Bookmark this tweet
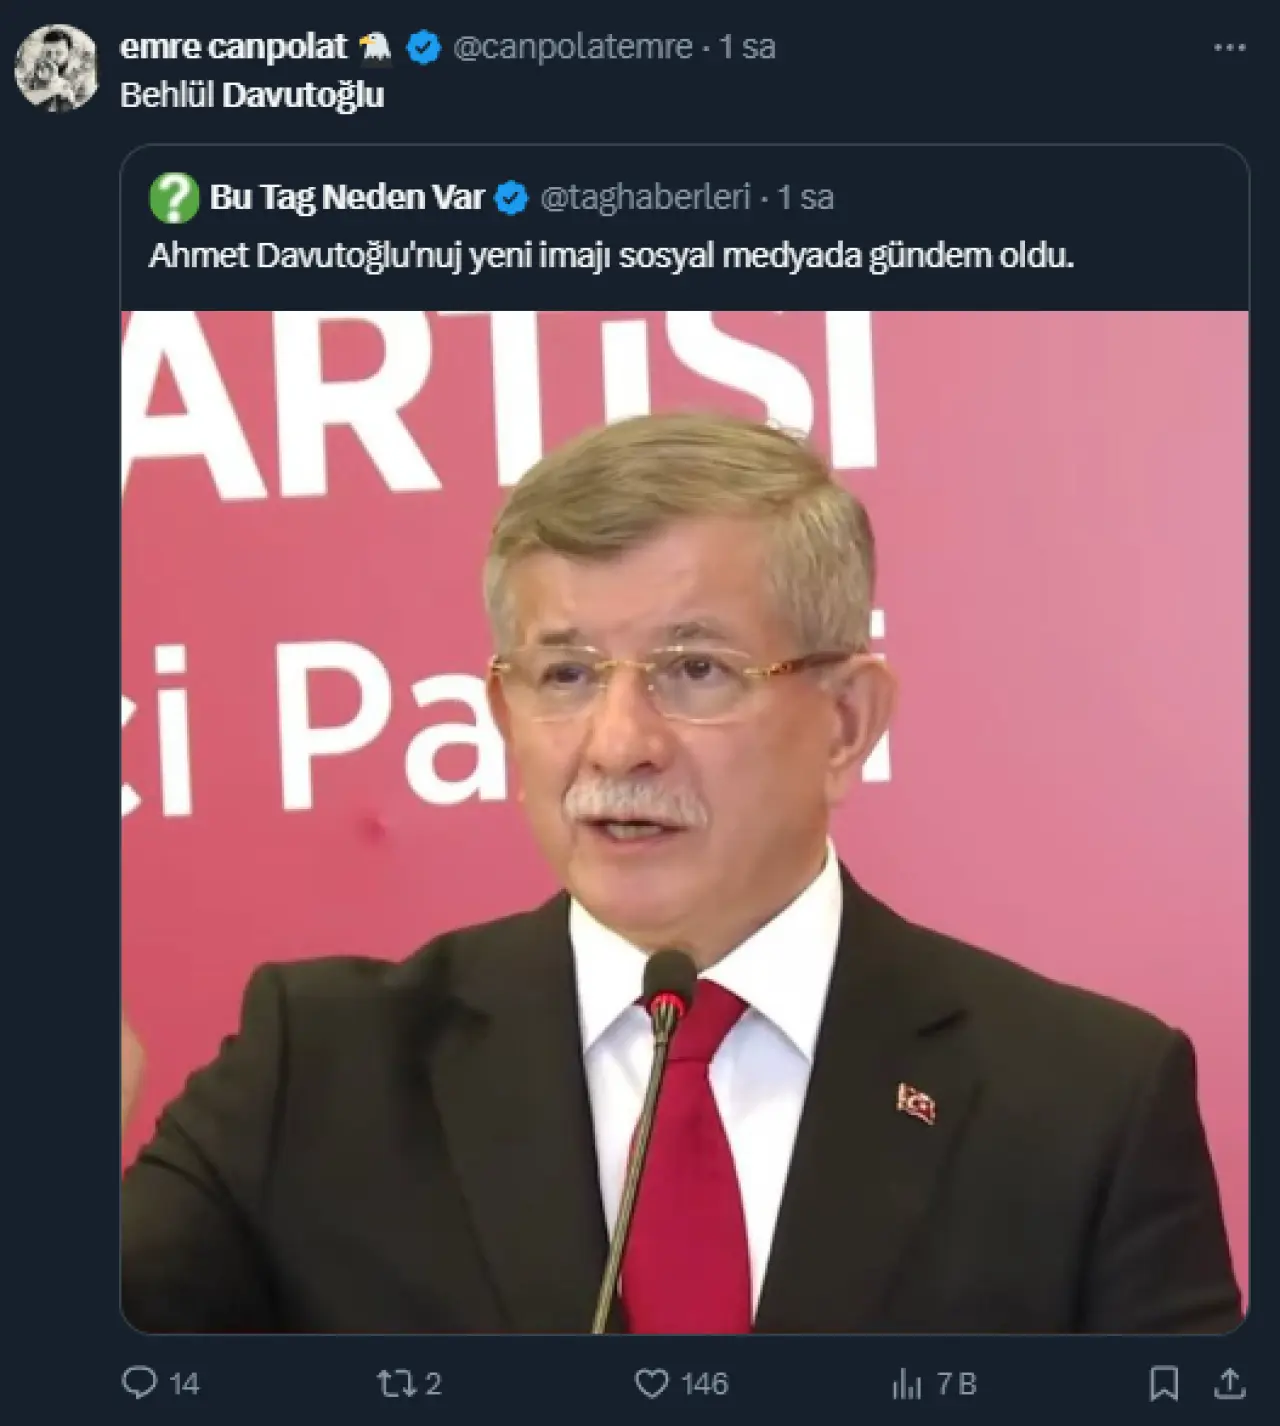 pos(1163,1383)
